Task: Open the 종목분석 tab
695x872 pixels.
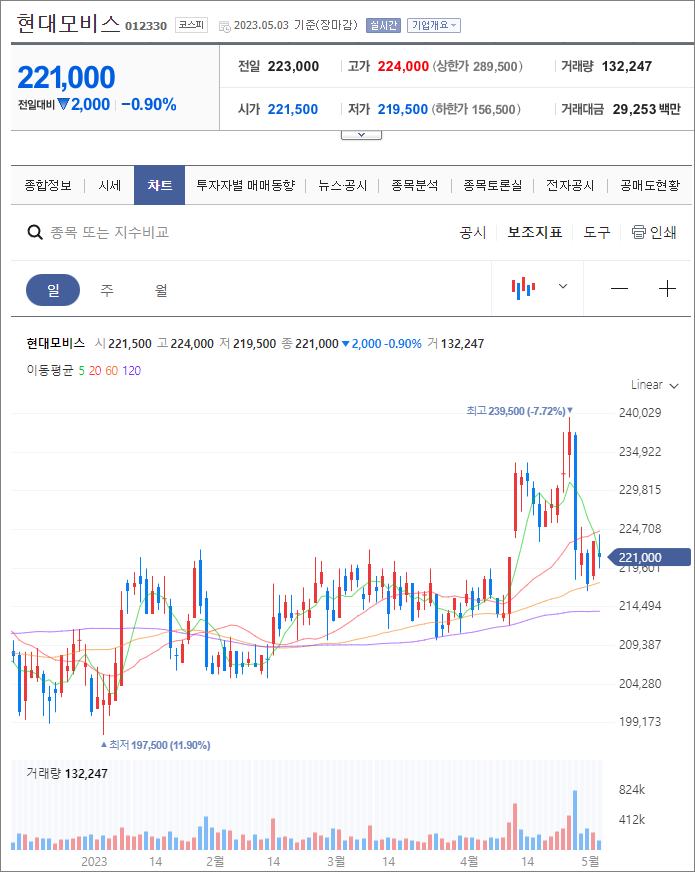Action: tap(415, 185)
